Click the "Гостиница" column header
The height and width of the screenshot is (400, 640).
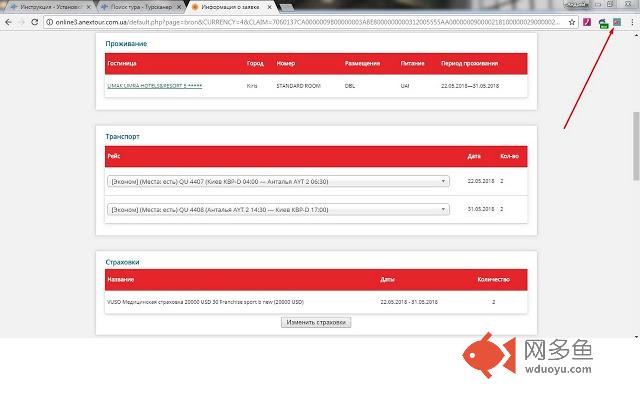[x=122, y=63]
